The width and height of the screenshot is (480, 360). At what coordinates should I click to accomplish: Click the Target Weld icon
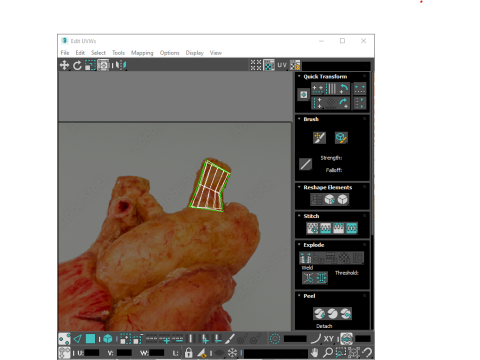(308, 278)
